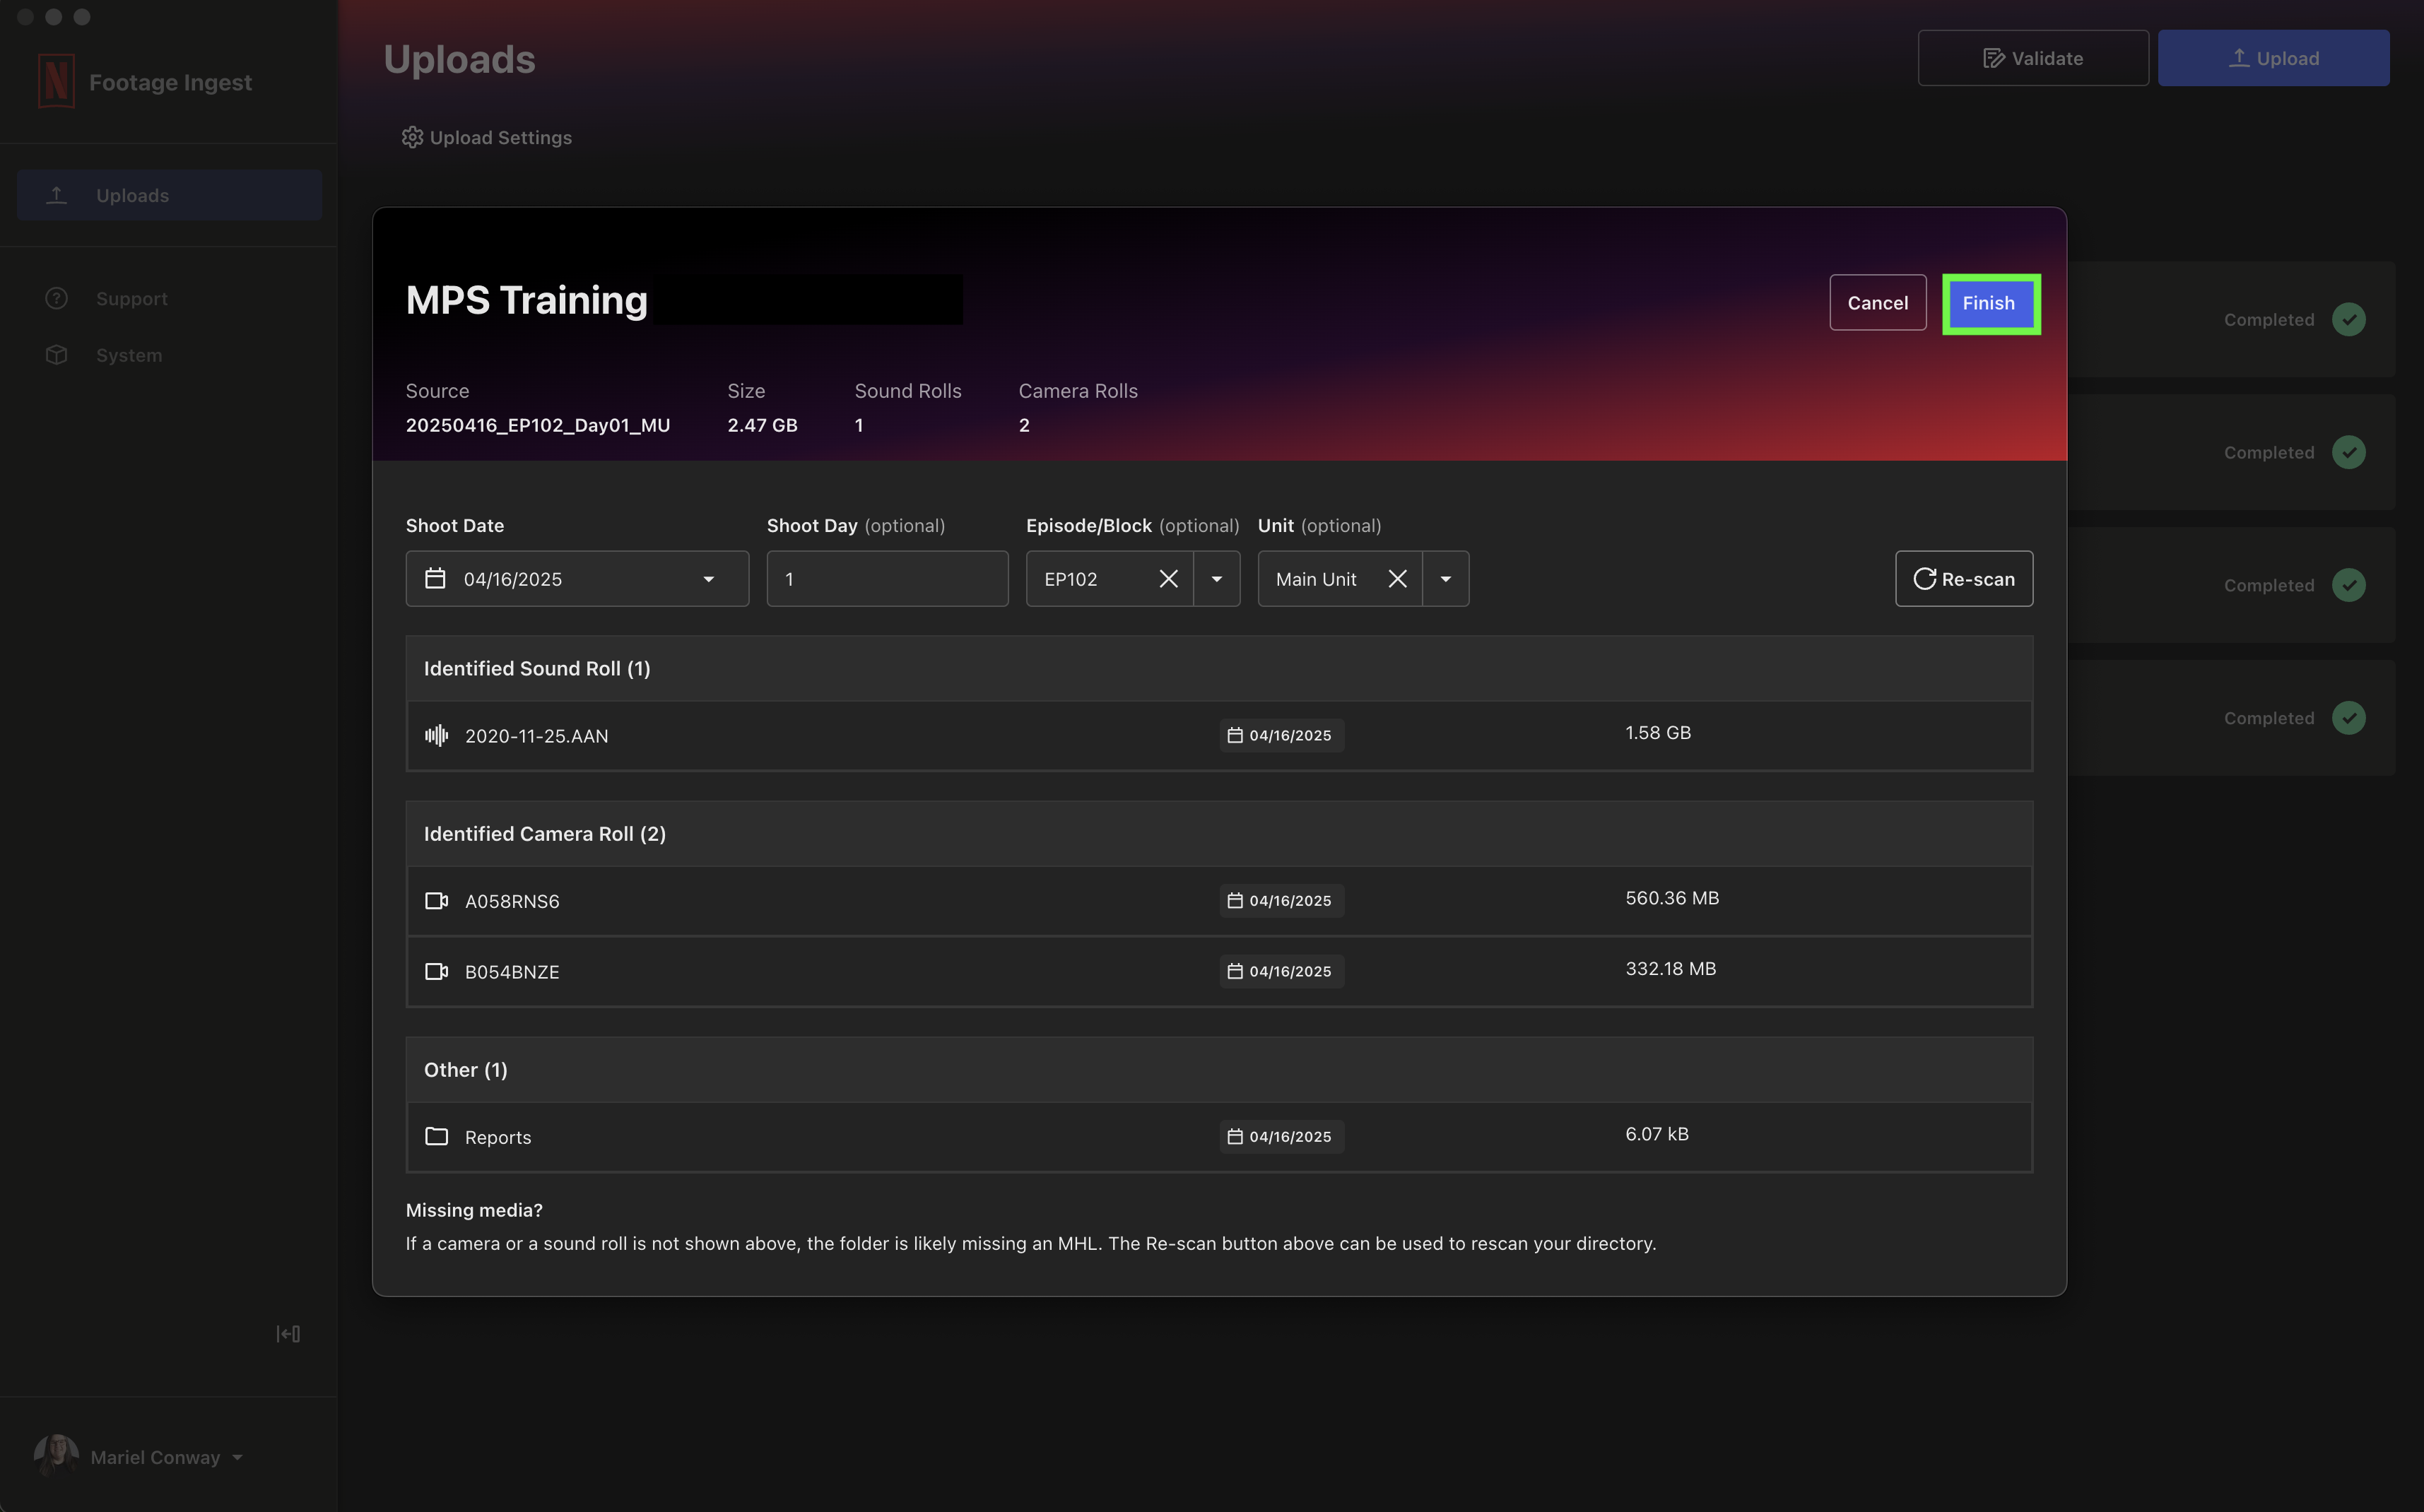Clear the Main Unit selection
The height and width of the screenshot is (1512, 2424).
coord(1398,579)
